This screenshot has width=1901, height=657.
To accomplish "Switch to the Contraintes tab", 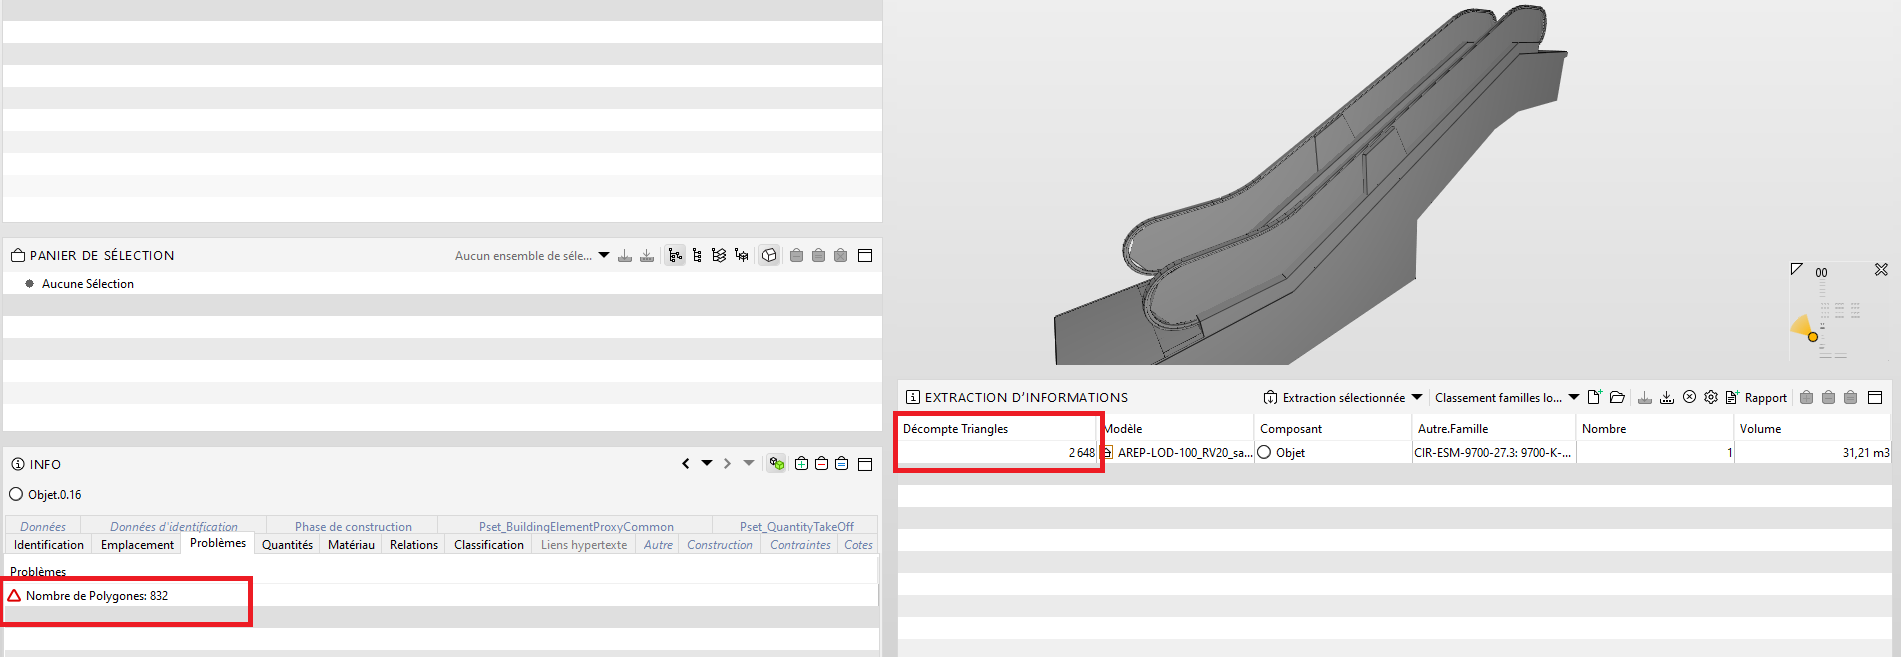I will click(x=800, y=545).
